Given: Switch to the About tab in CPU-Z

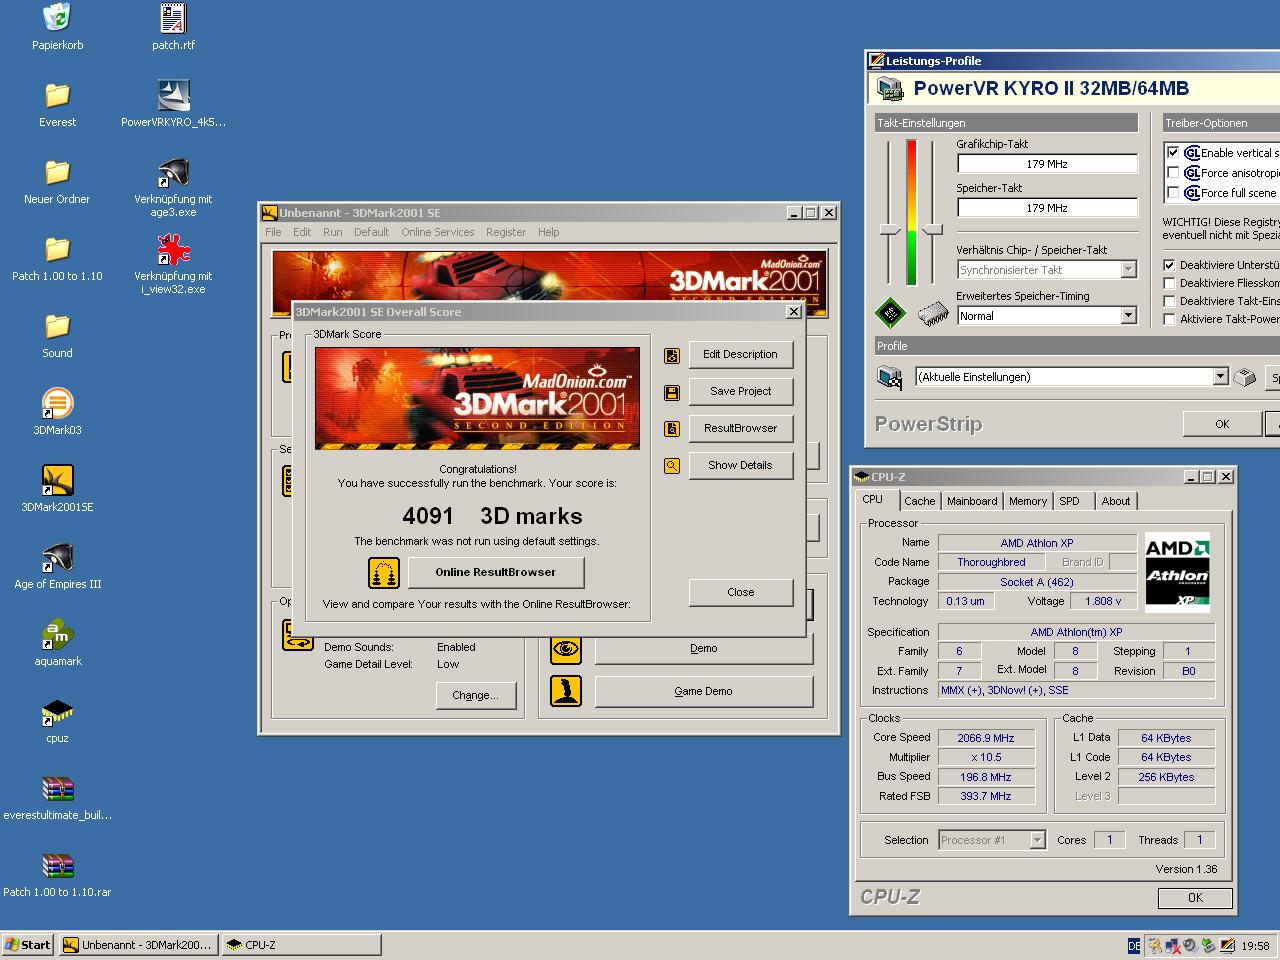Looking at the screenshot, I should pos(1116,501).
